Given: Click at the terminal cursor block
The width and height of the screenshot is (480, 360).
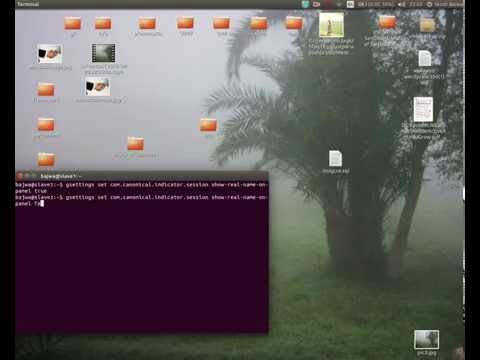Looking at the screenshot, I should click(42, 203).
